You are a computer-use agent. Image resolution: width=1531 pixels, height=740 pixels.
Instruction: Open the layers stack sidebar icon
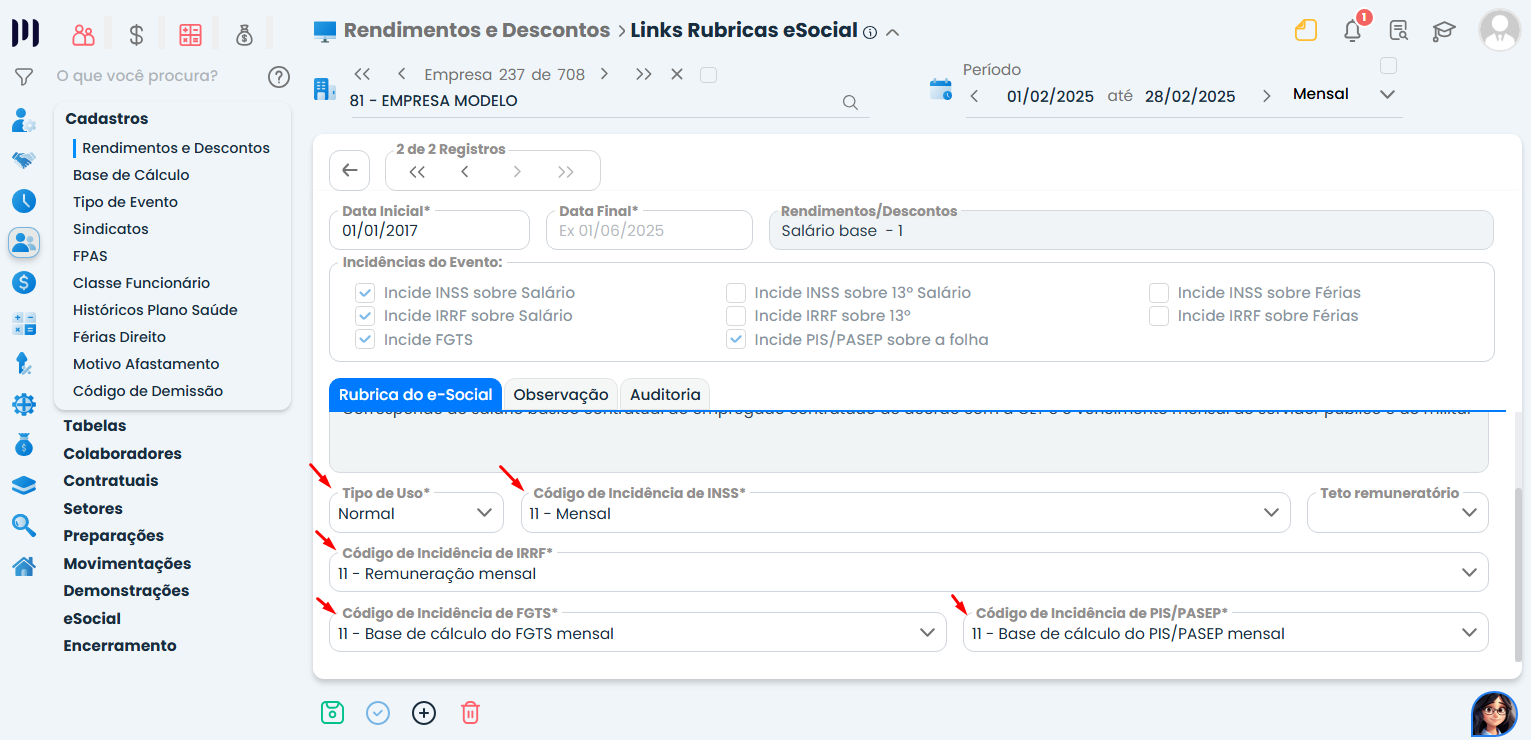[x=24, y=486]
